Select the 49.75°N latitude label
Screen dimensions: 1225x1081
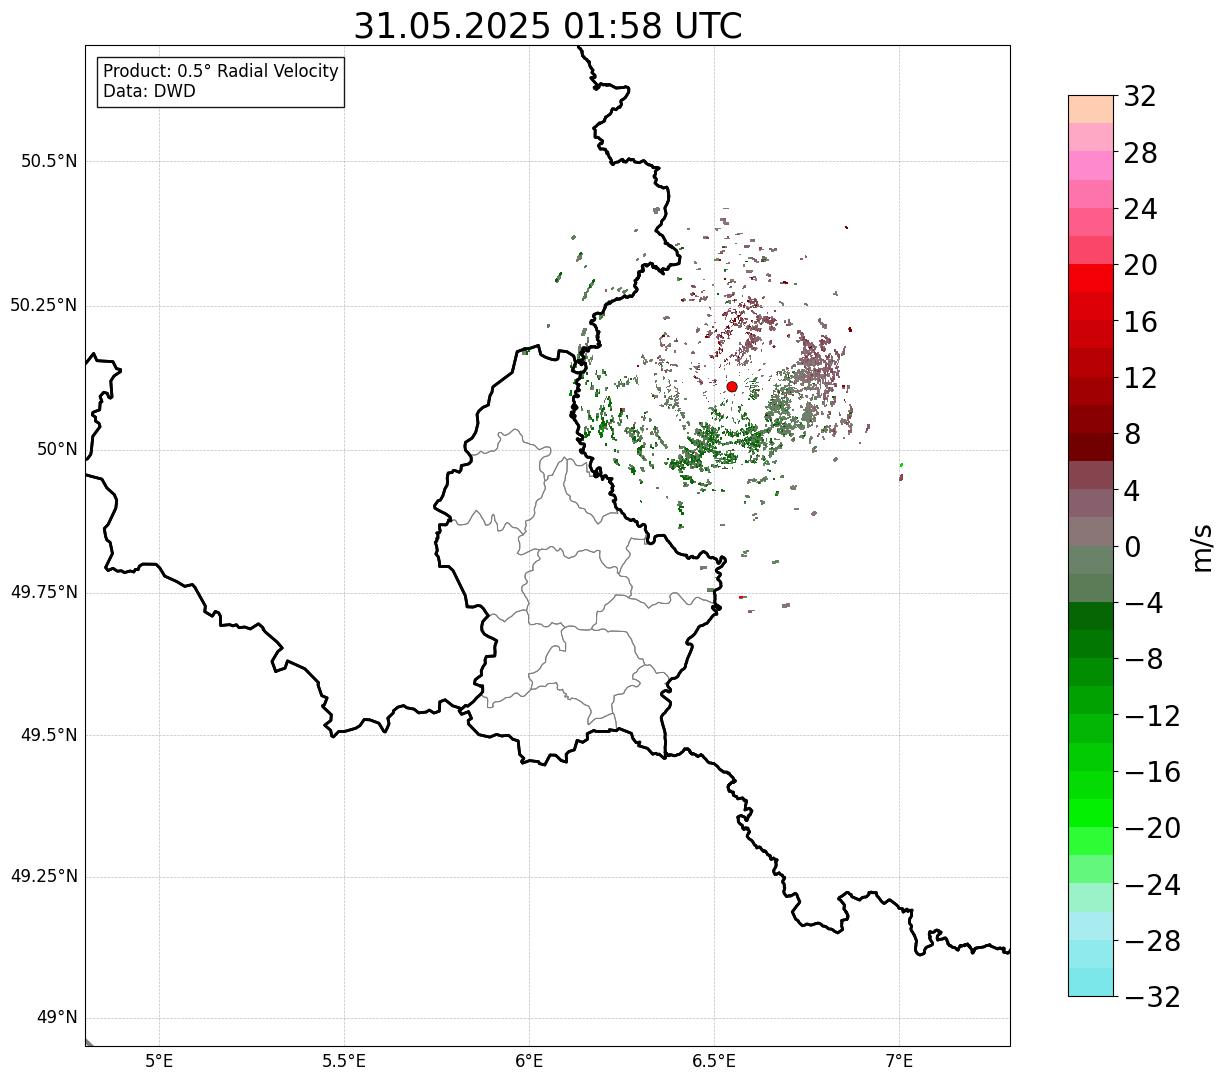coord(43,592)
